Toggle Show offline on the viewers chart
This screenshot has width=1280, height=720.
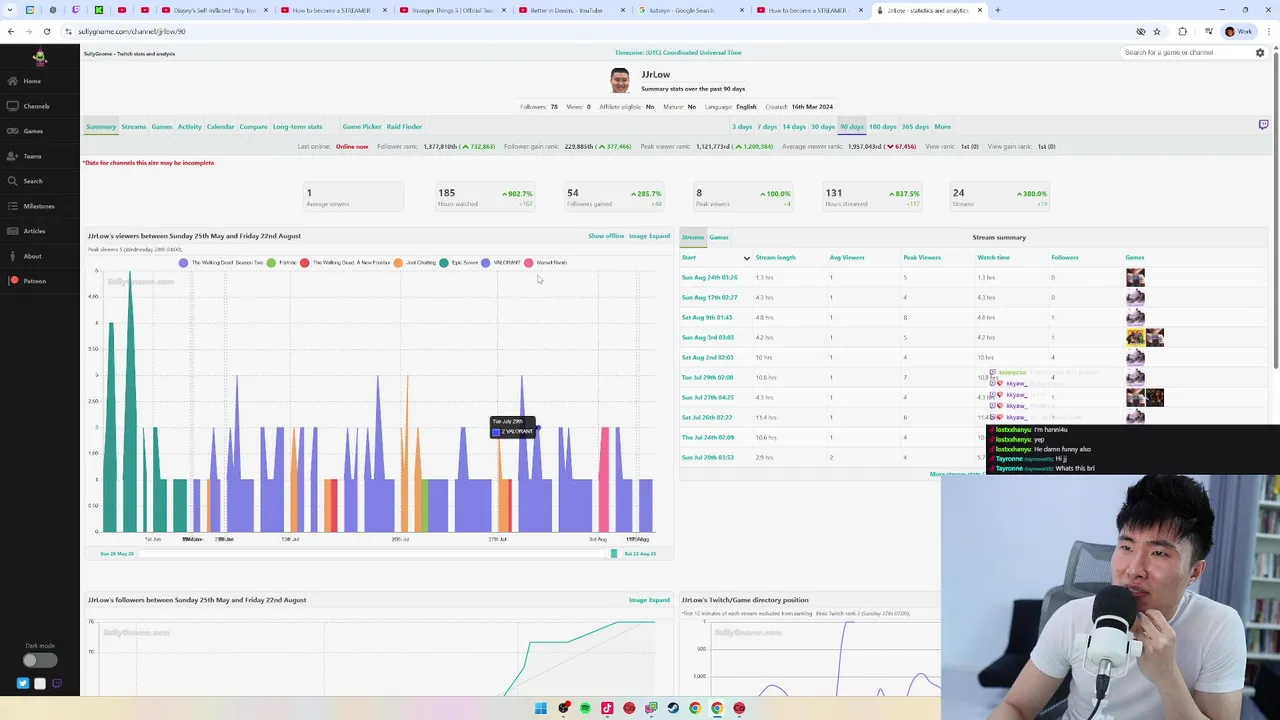[606, 236]
